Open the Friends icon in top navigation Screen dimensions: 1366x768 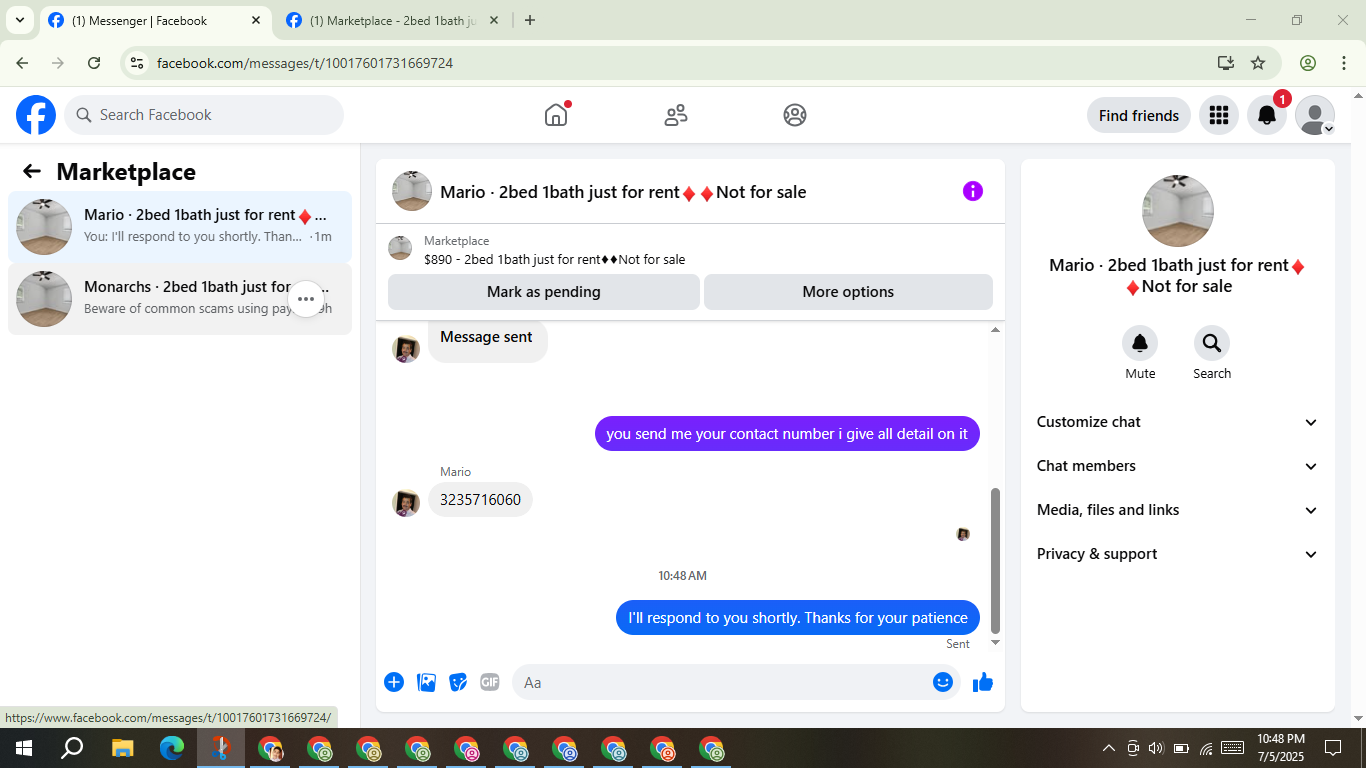point(676,115)
